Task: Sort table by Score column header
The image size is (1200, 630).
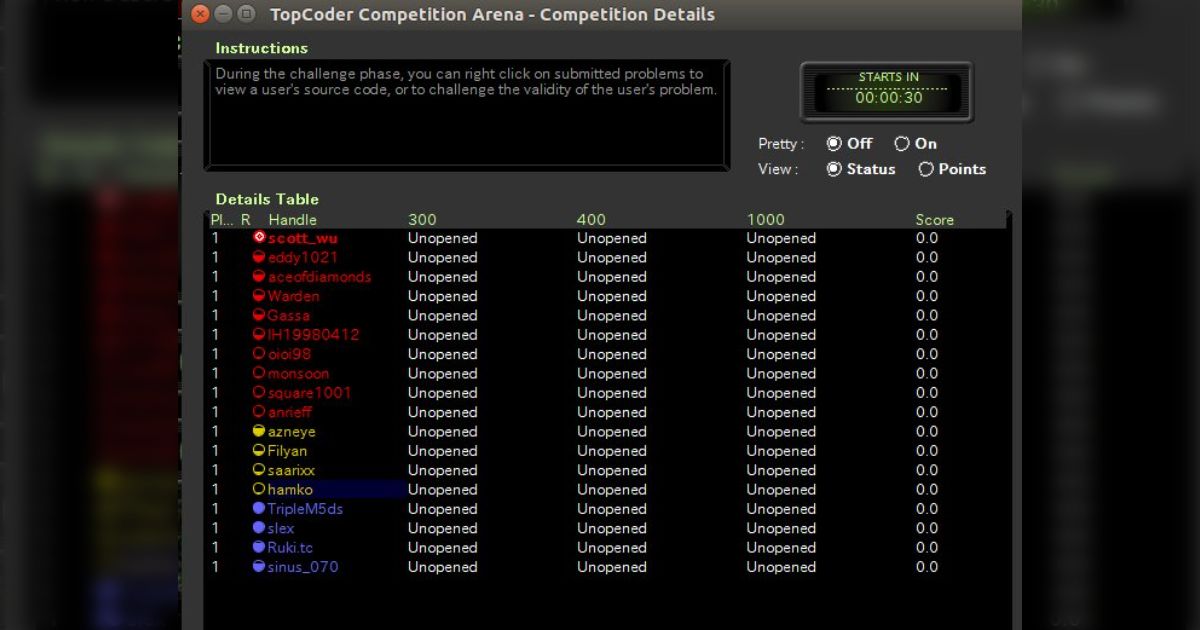Action: pos(934,220)
